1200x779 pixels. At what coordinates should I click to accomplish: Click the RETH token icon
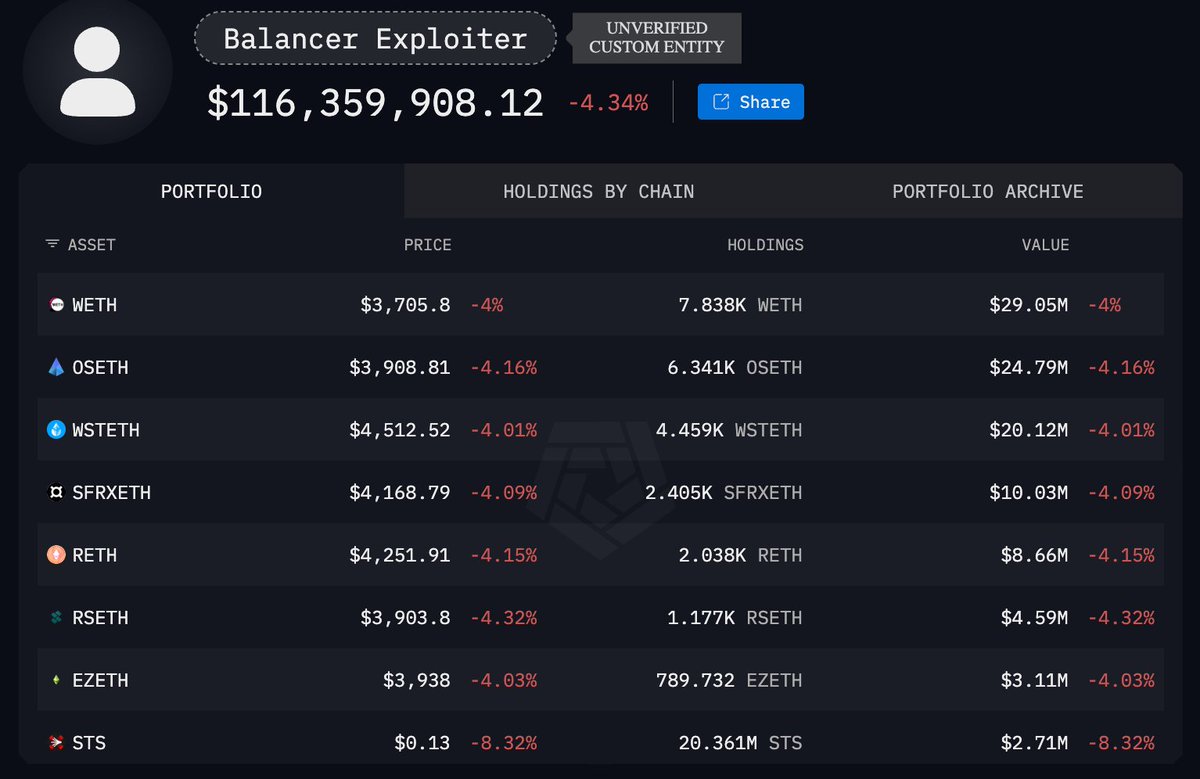coord(56,555)
